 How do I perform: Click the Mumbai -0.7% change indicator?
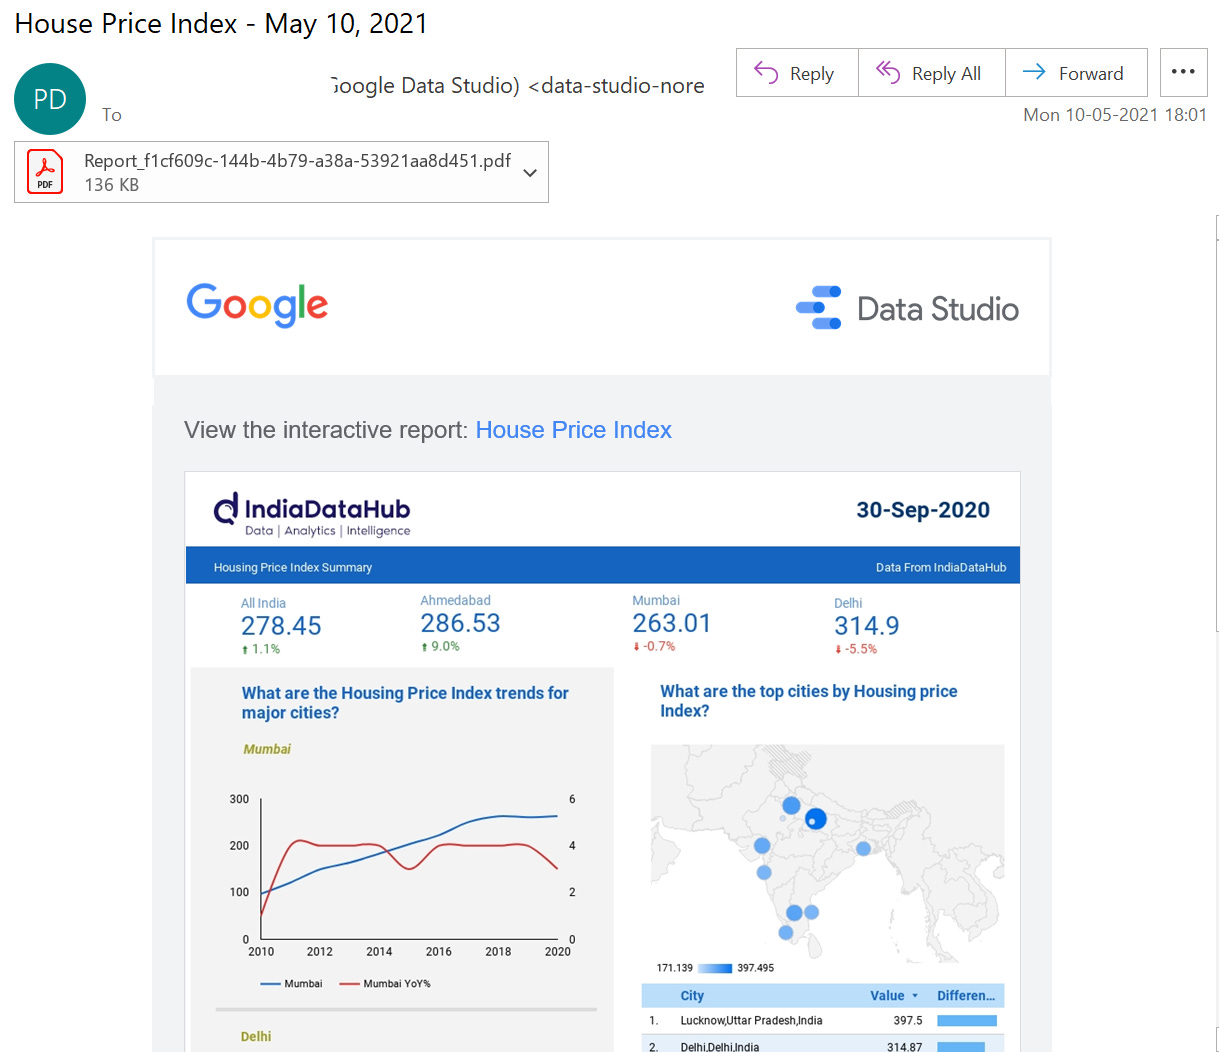pos(654,646)
